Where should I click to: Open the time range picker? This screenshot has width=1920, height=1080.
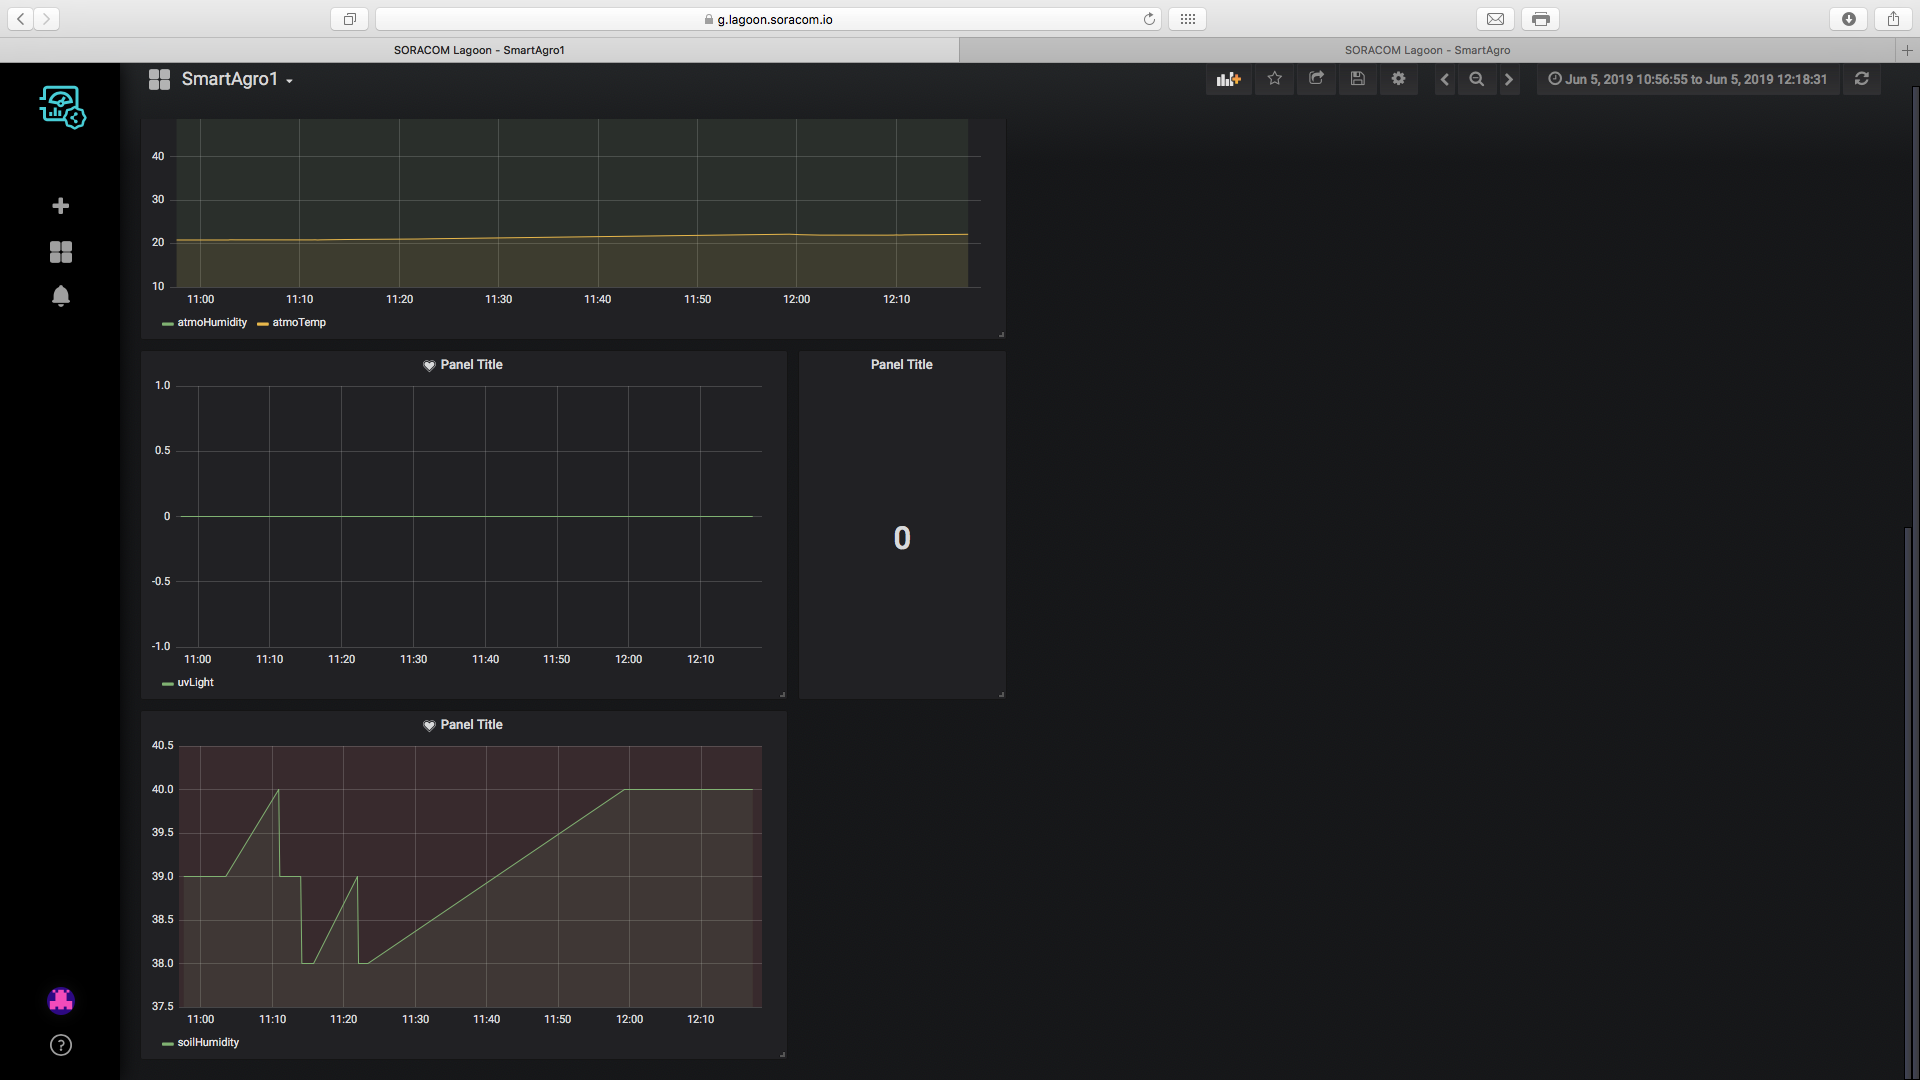coord(1688,79)
